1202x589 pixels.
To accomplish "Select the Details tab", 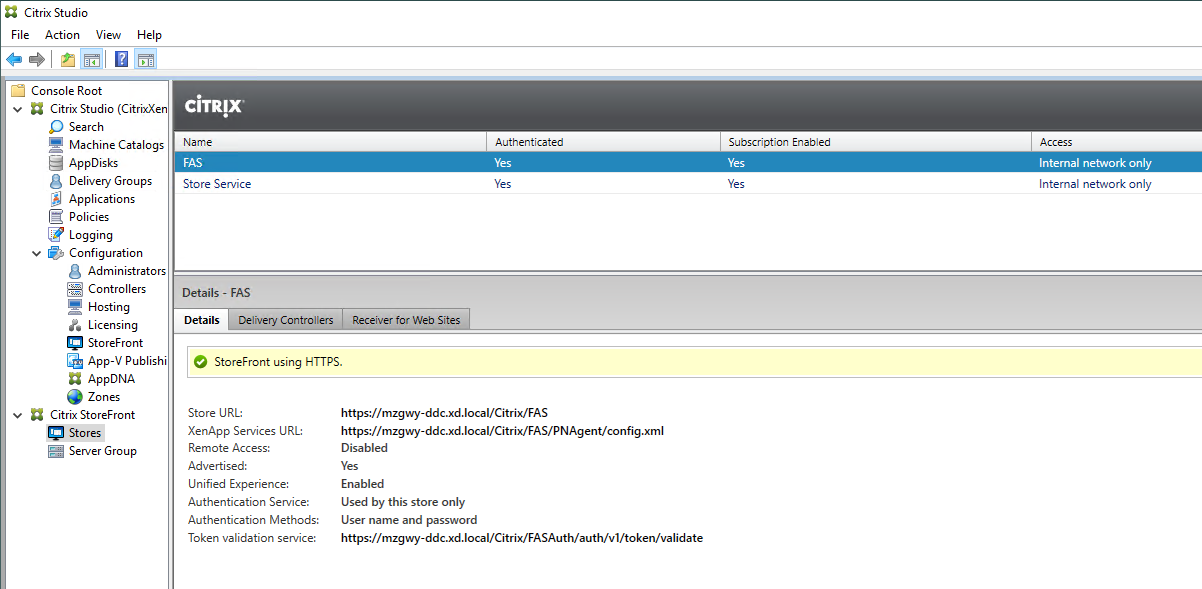I will (x=201, y=320).
